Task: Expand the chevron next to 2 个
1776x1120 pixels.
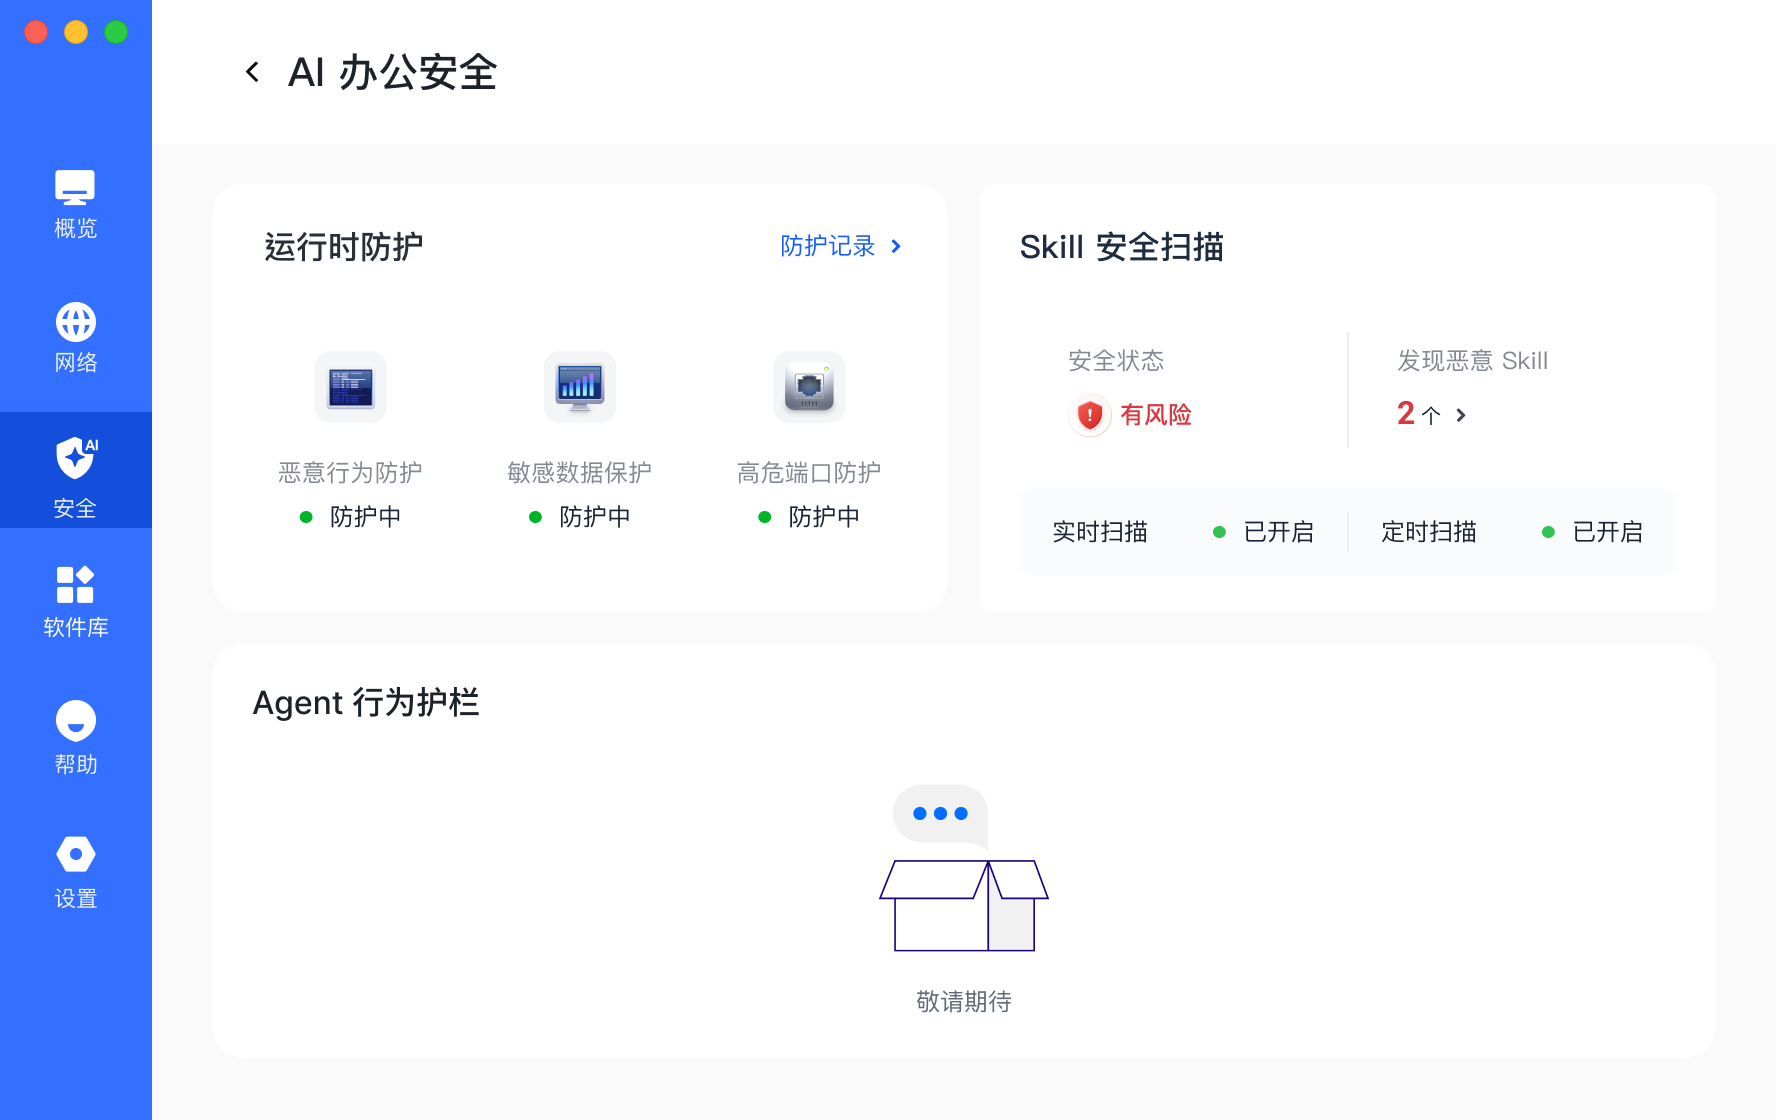Action: coord(1461,415)
